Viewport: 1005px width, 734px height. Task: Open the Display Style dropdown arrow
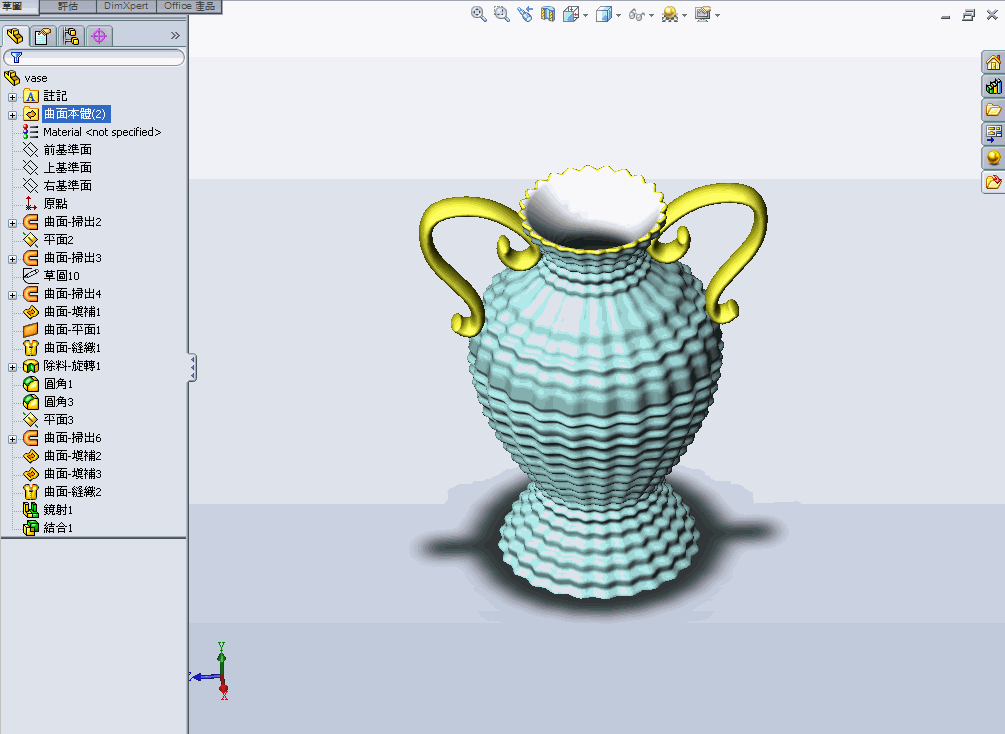[x=617, y=14]
